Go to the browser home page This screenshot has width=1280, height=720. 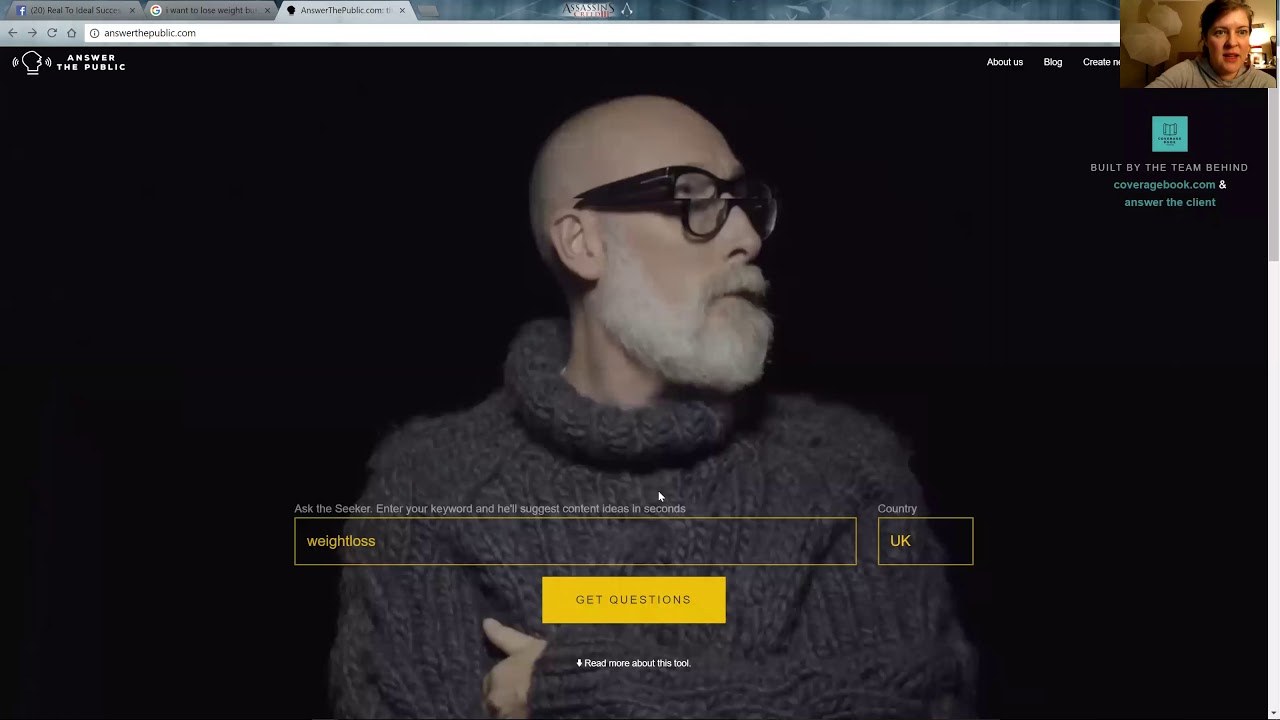(71, 33)
